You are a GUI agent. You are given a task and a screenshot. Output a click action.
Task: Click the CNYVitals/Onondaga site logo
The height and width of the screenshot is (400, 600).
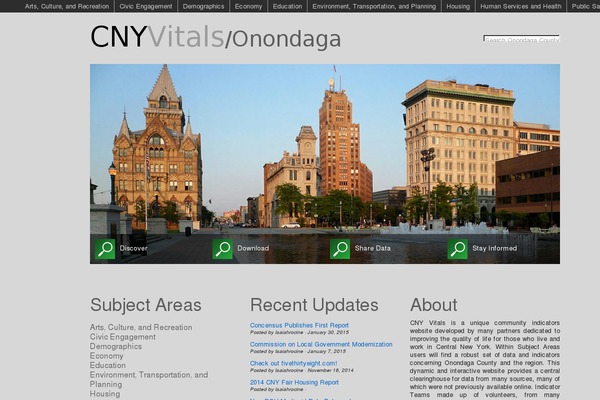215,37
